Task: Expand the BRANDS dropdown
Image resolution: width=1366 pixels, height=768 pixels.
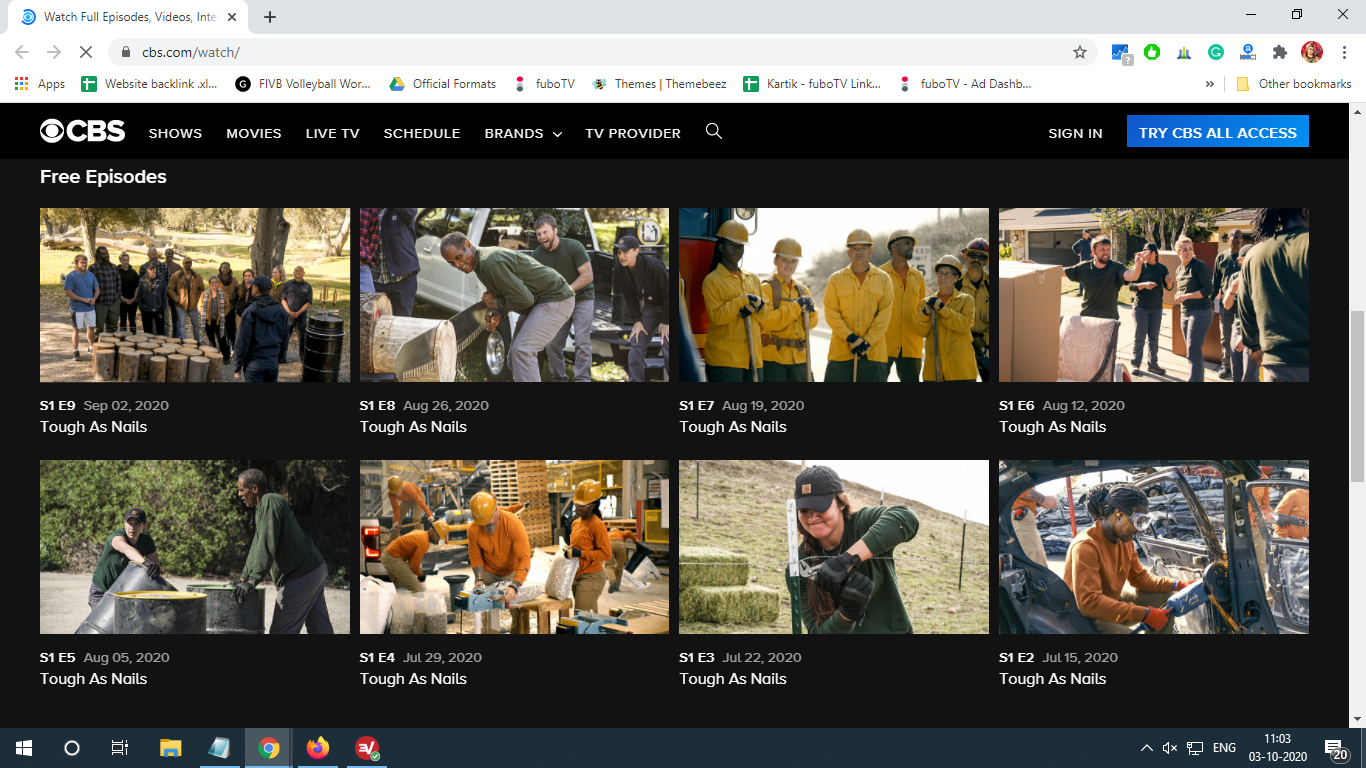Action: coord(523,133)
